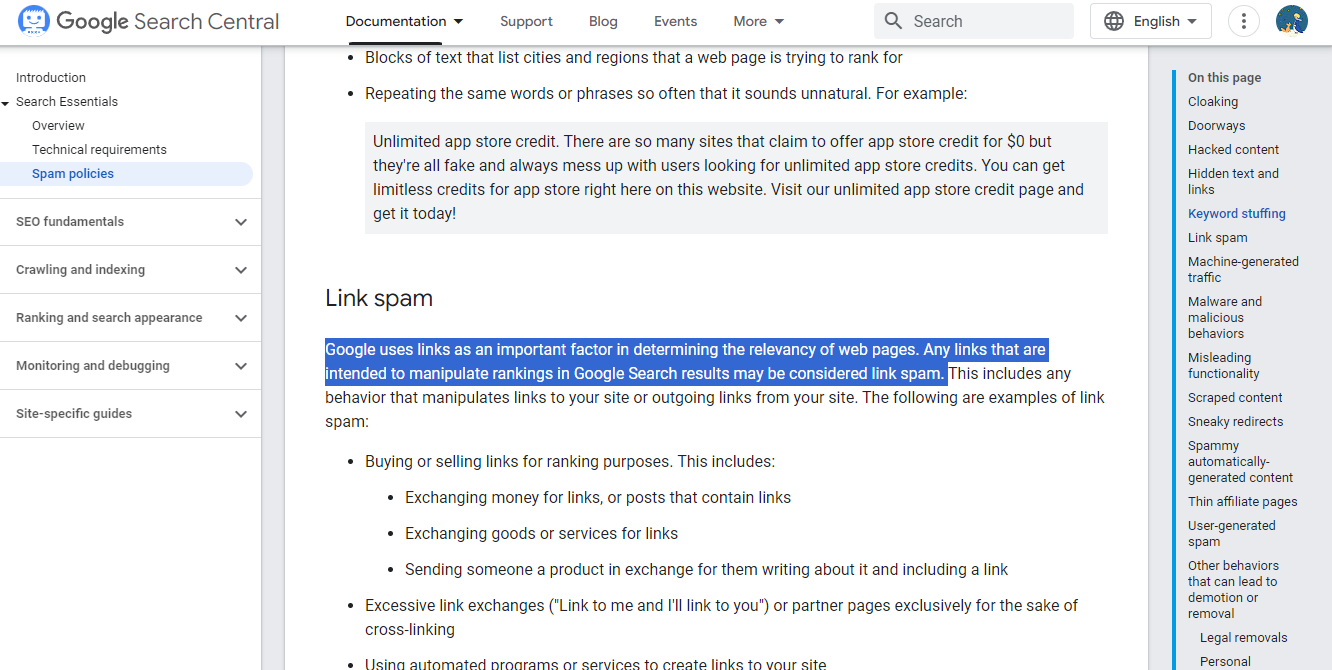Viewport: 1332px width, 670px height.
Task: Expand the SEO fundamentals section
Action: pos(130,222)
